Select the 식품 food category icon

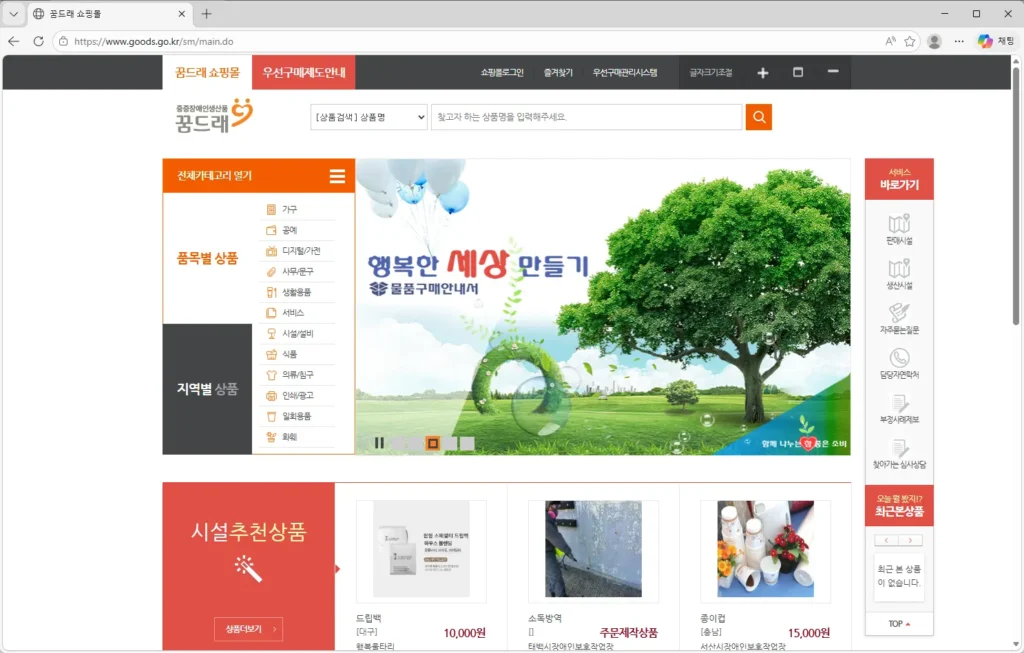[x=270, y=353]
